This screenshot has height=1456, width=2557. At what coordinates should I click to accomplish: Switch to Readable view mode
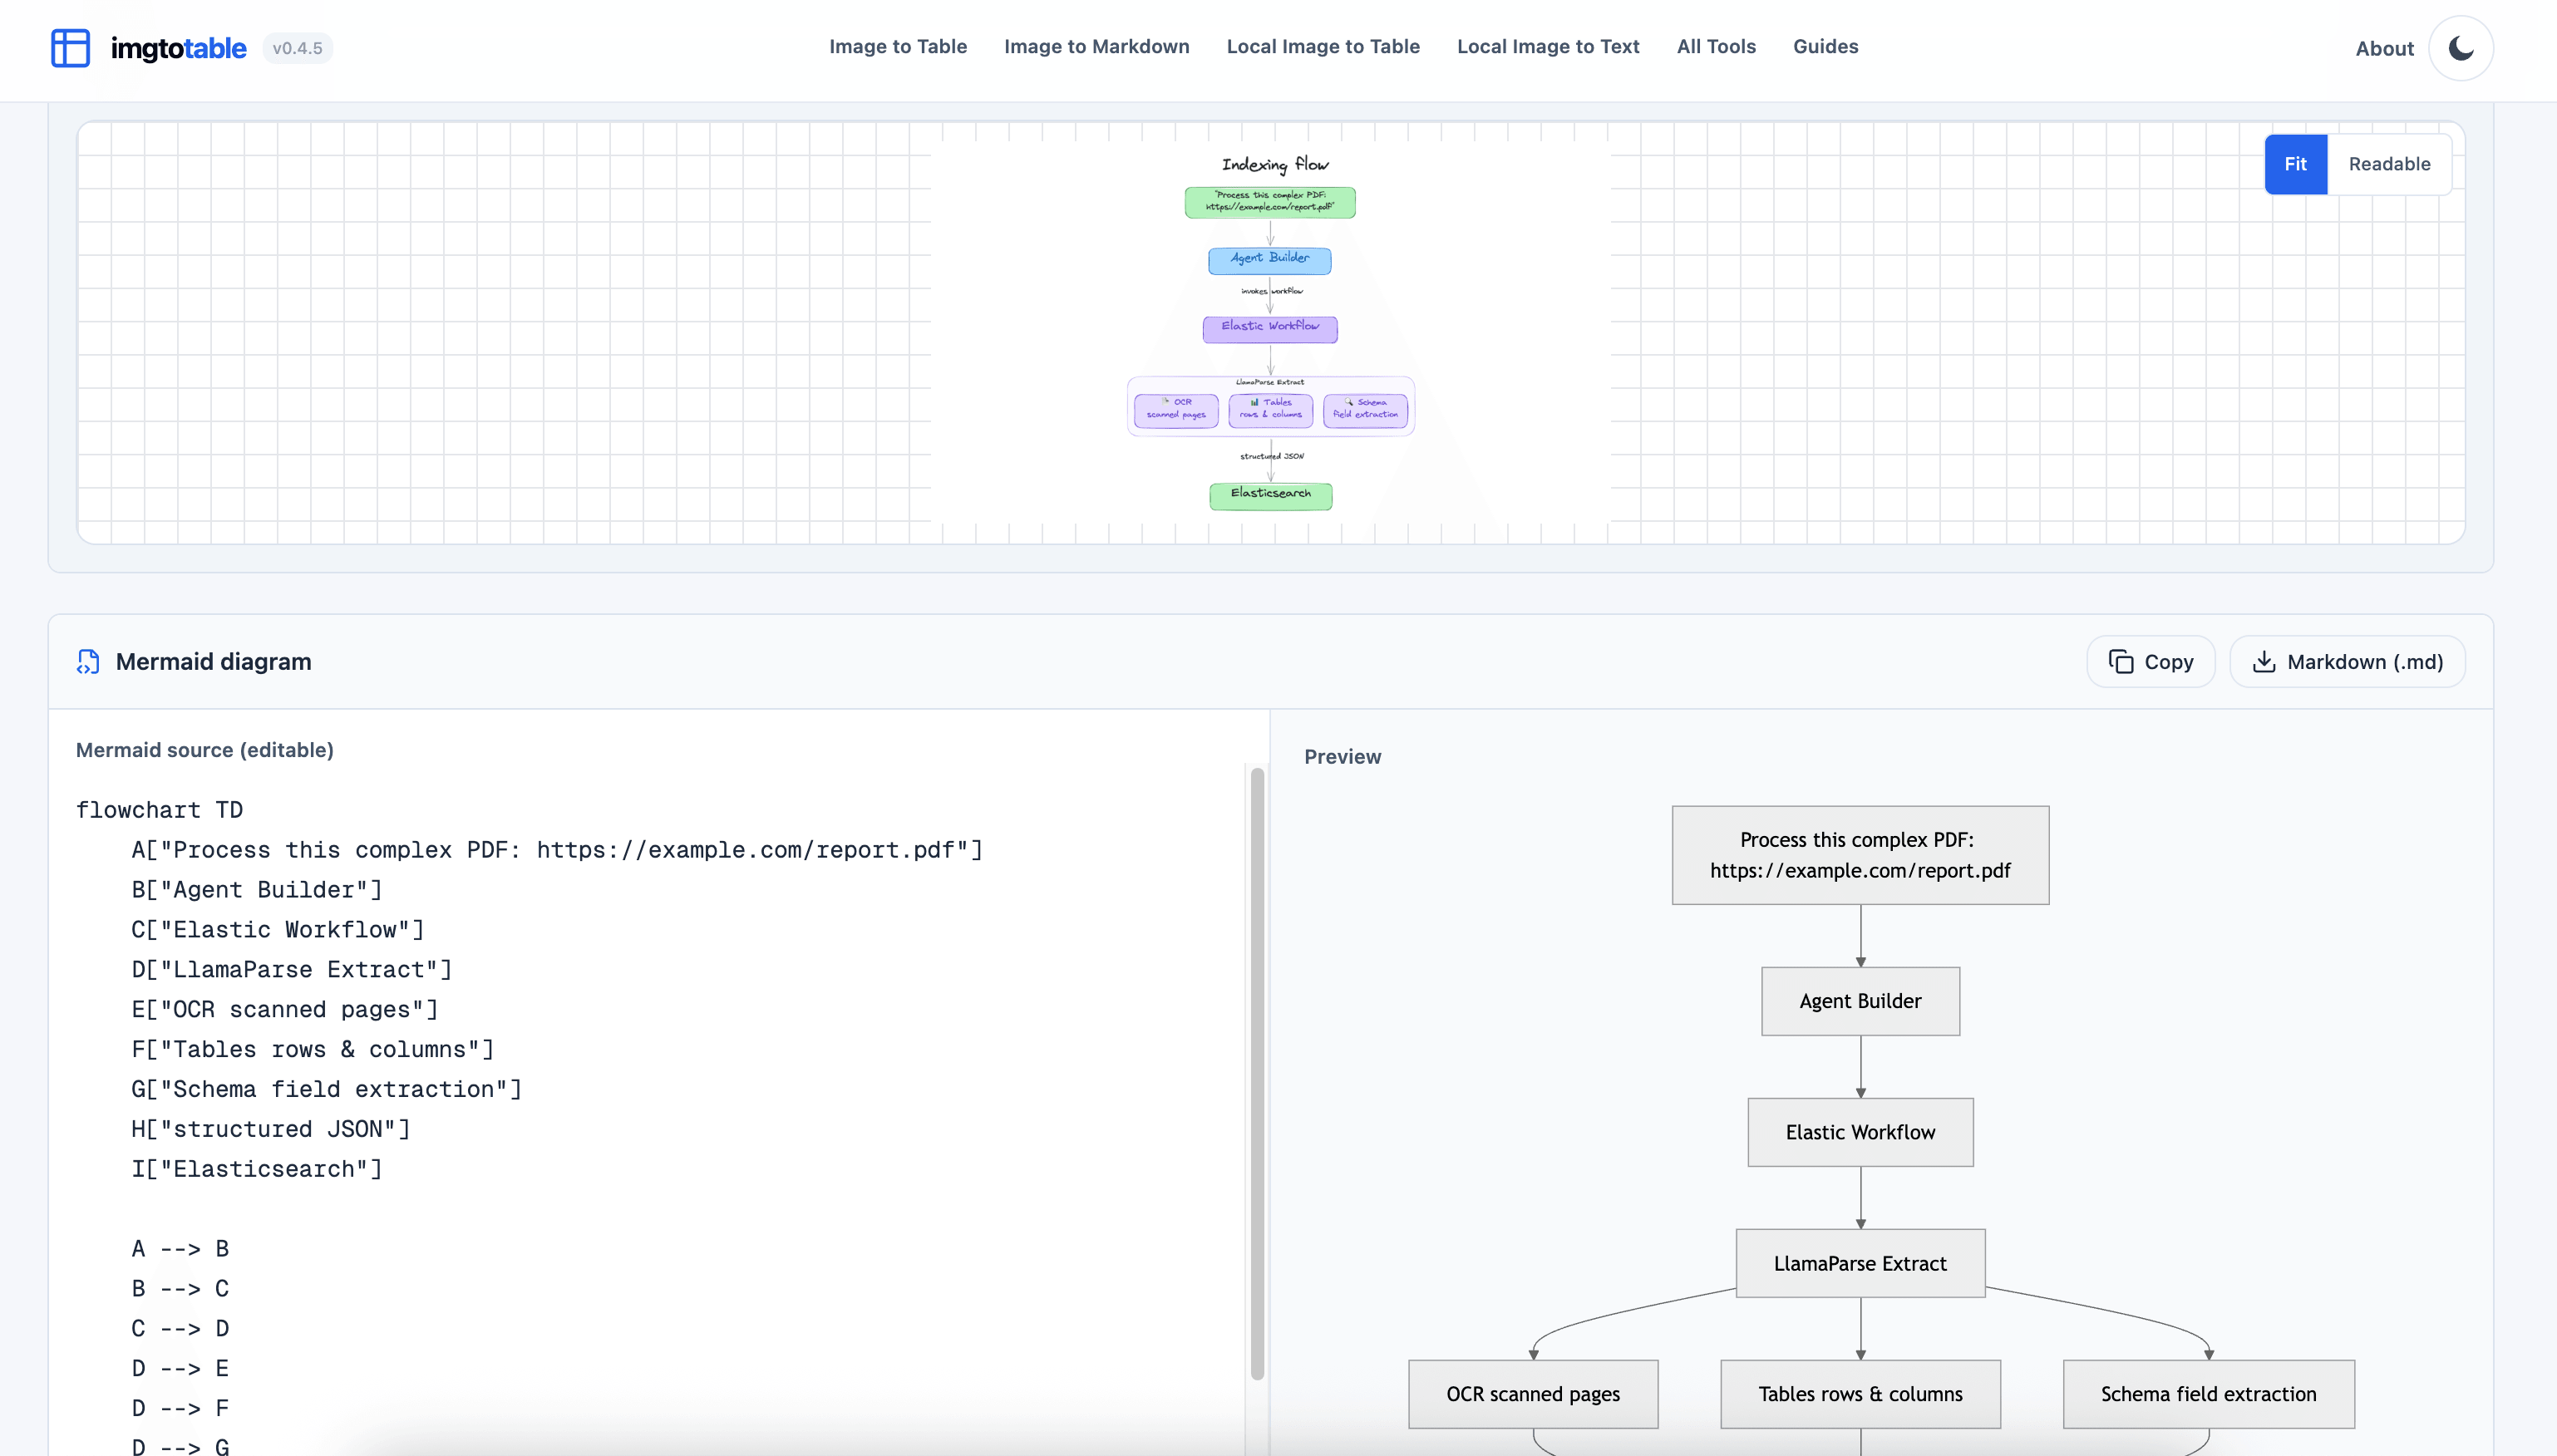pos(2388,164)
